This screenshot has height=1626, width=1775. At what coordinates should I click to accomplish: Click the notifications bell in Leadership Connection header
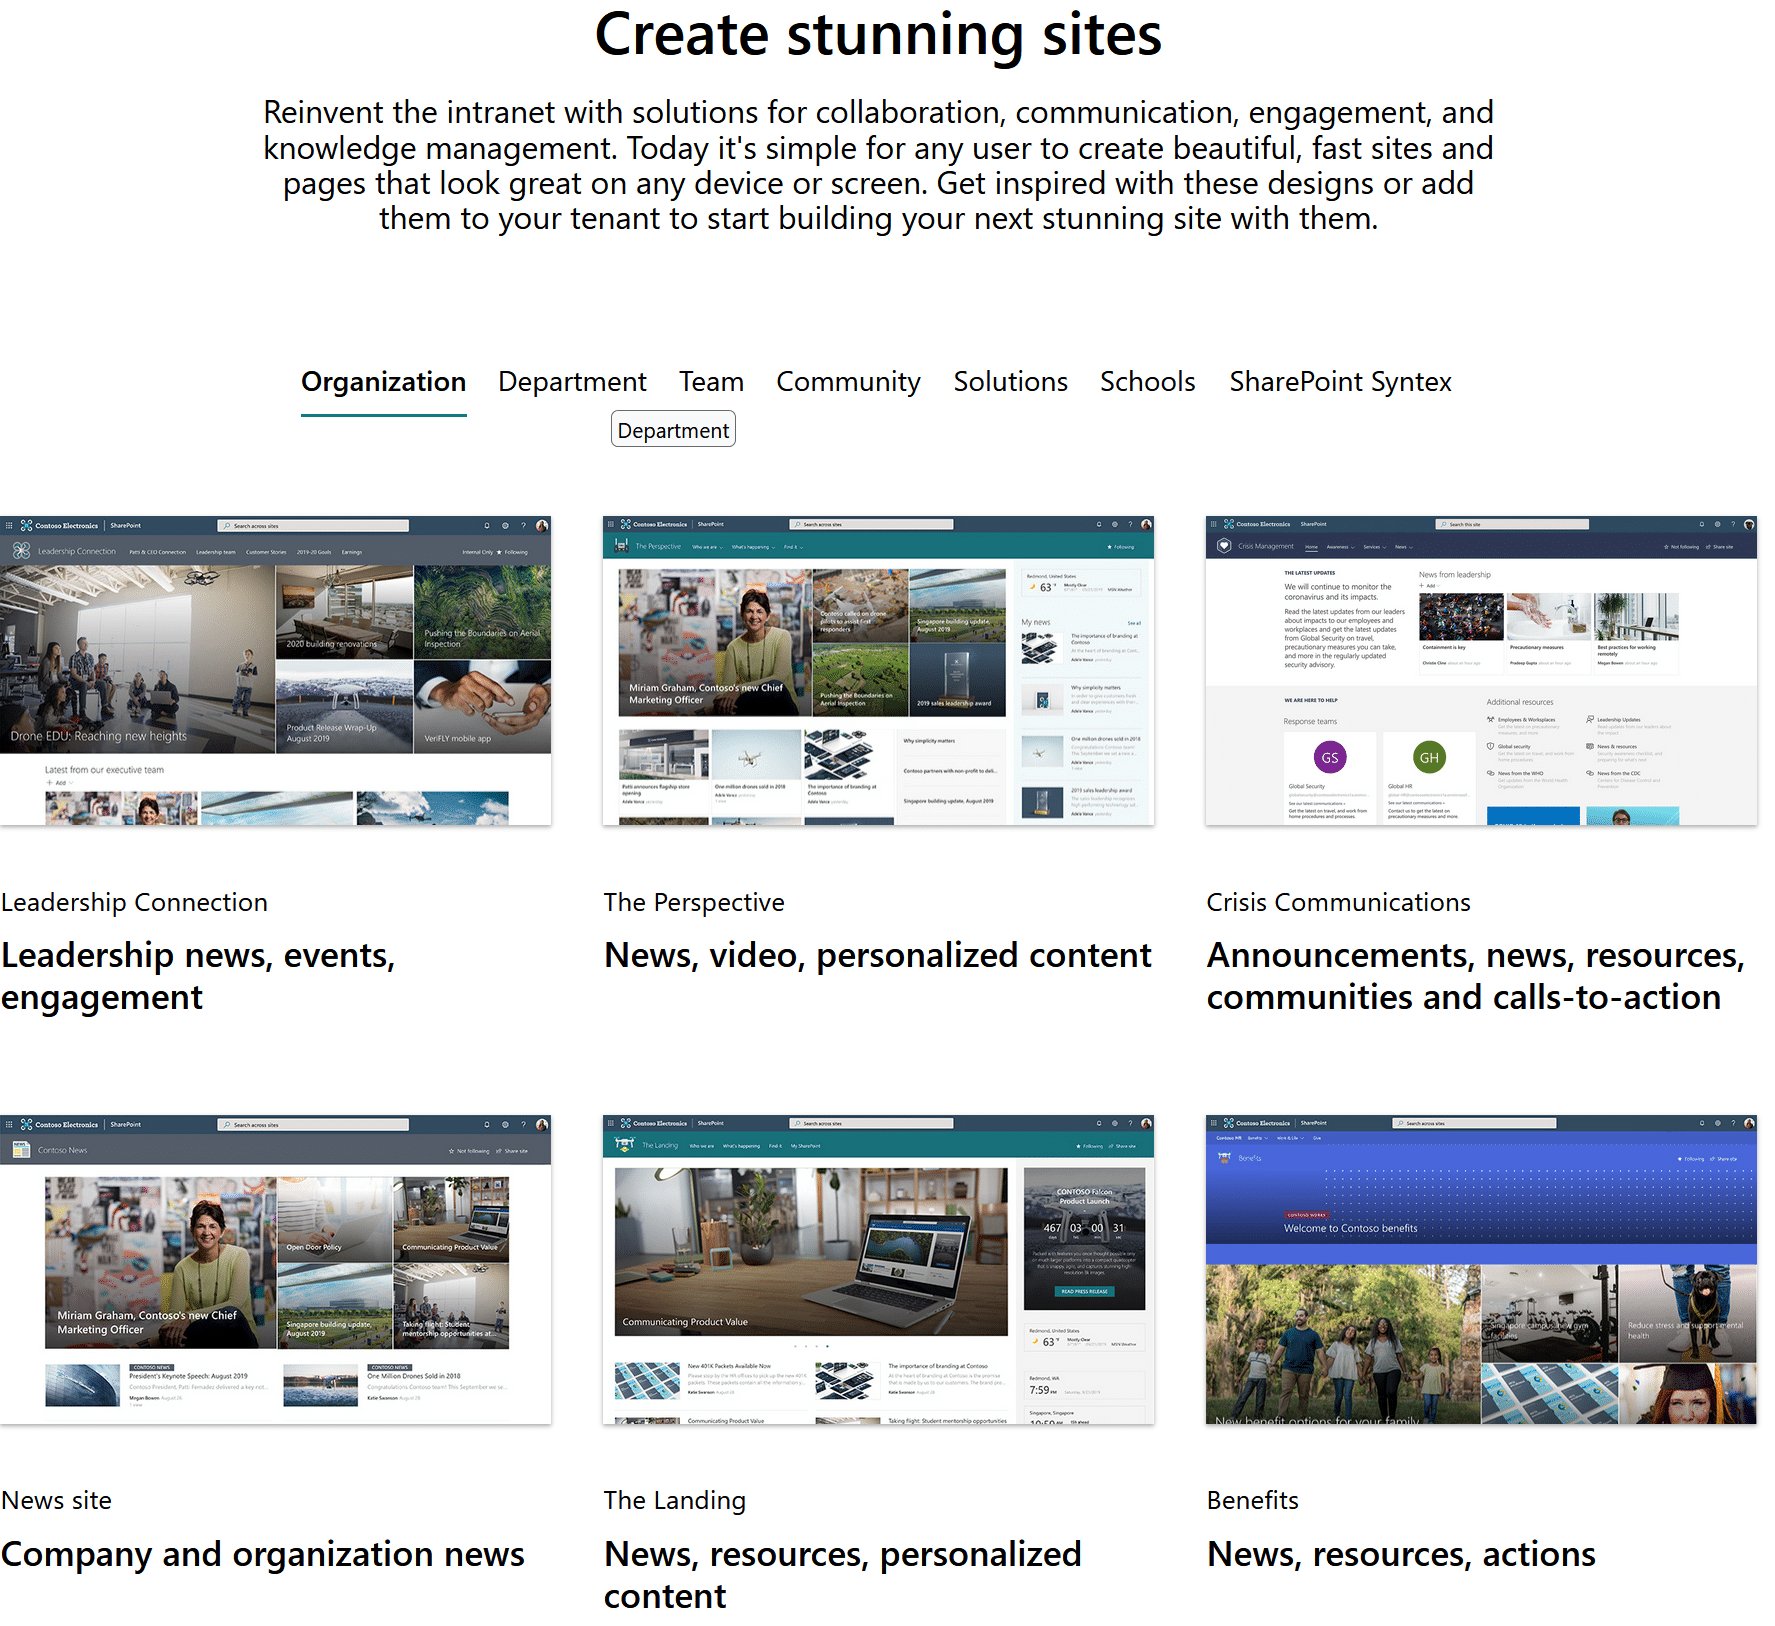point(487,525)
